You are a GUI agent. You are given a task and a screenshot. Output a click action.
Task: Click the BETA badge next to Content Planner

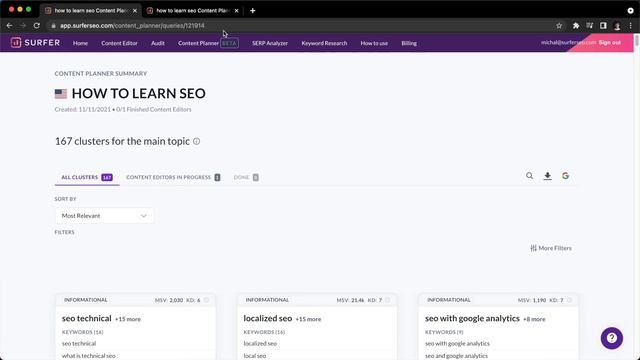coord(229,43)
